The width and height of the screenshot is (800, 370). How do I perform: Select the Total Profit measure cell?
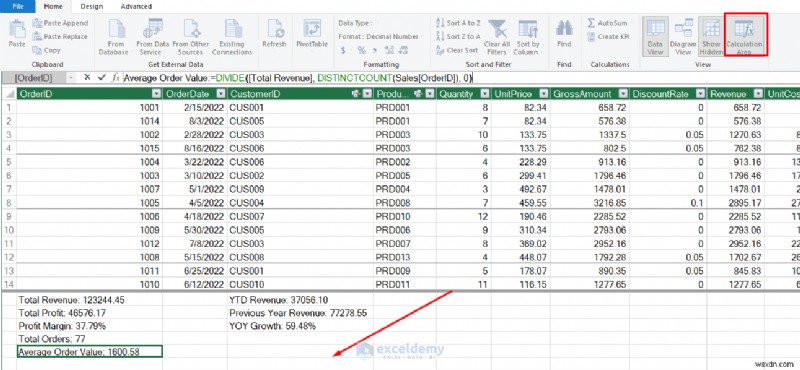89,313
